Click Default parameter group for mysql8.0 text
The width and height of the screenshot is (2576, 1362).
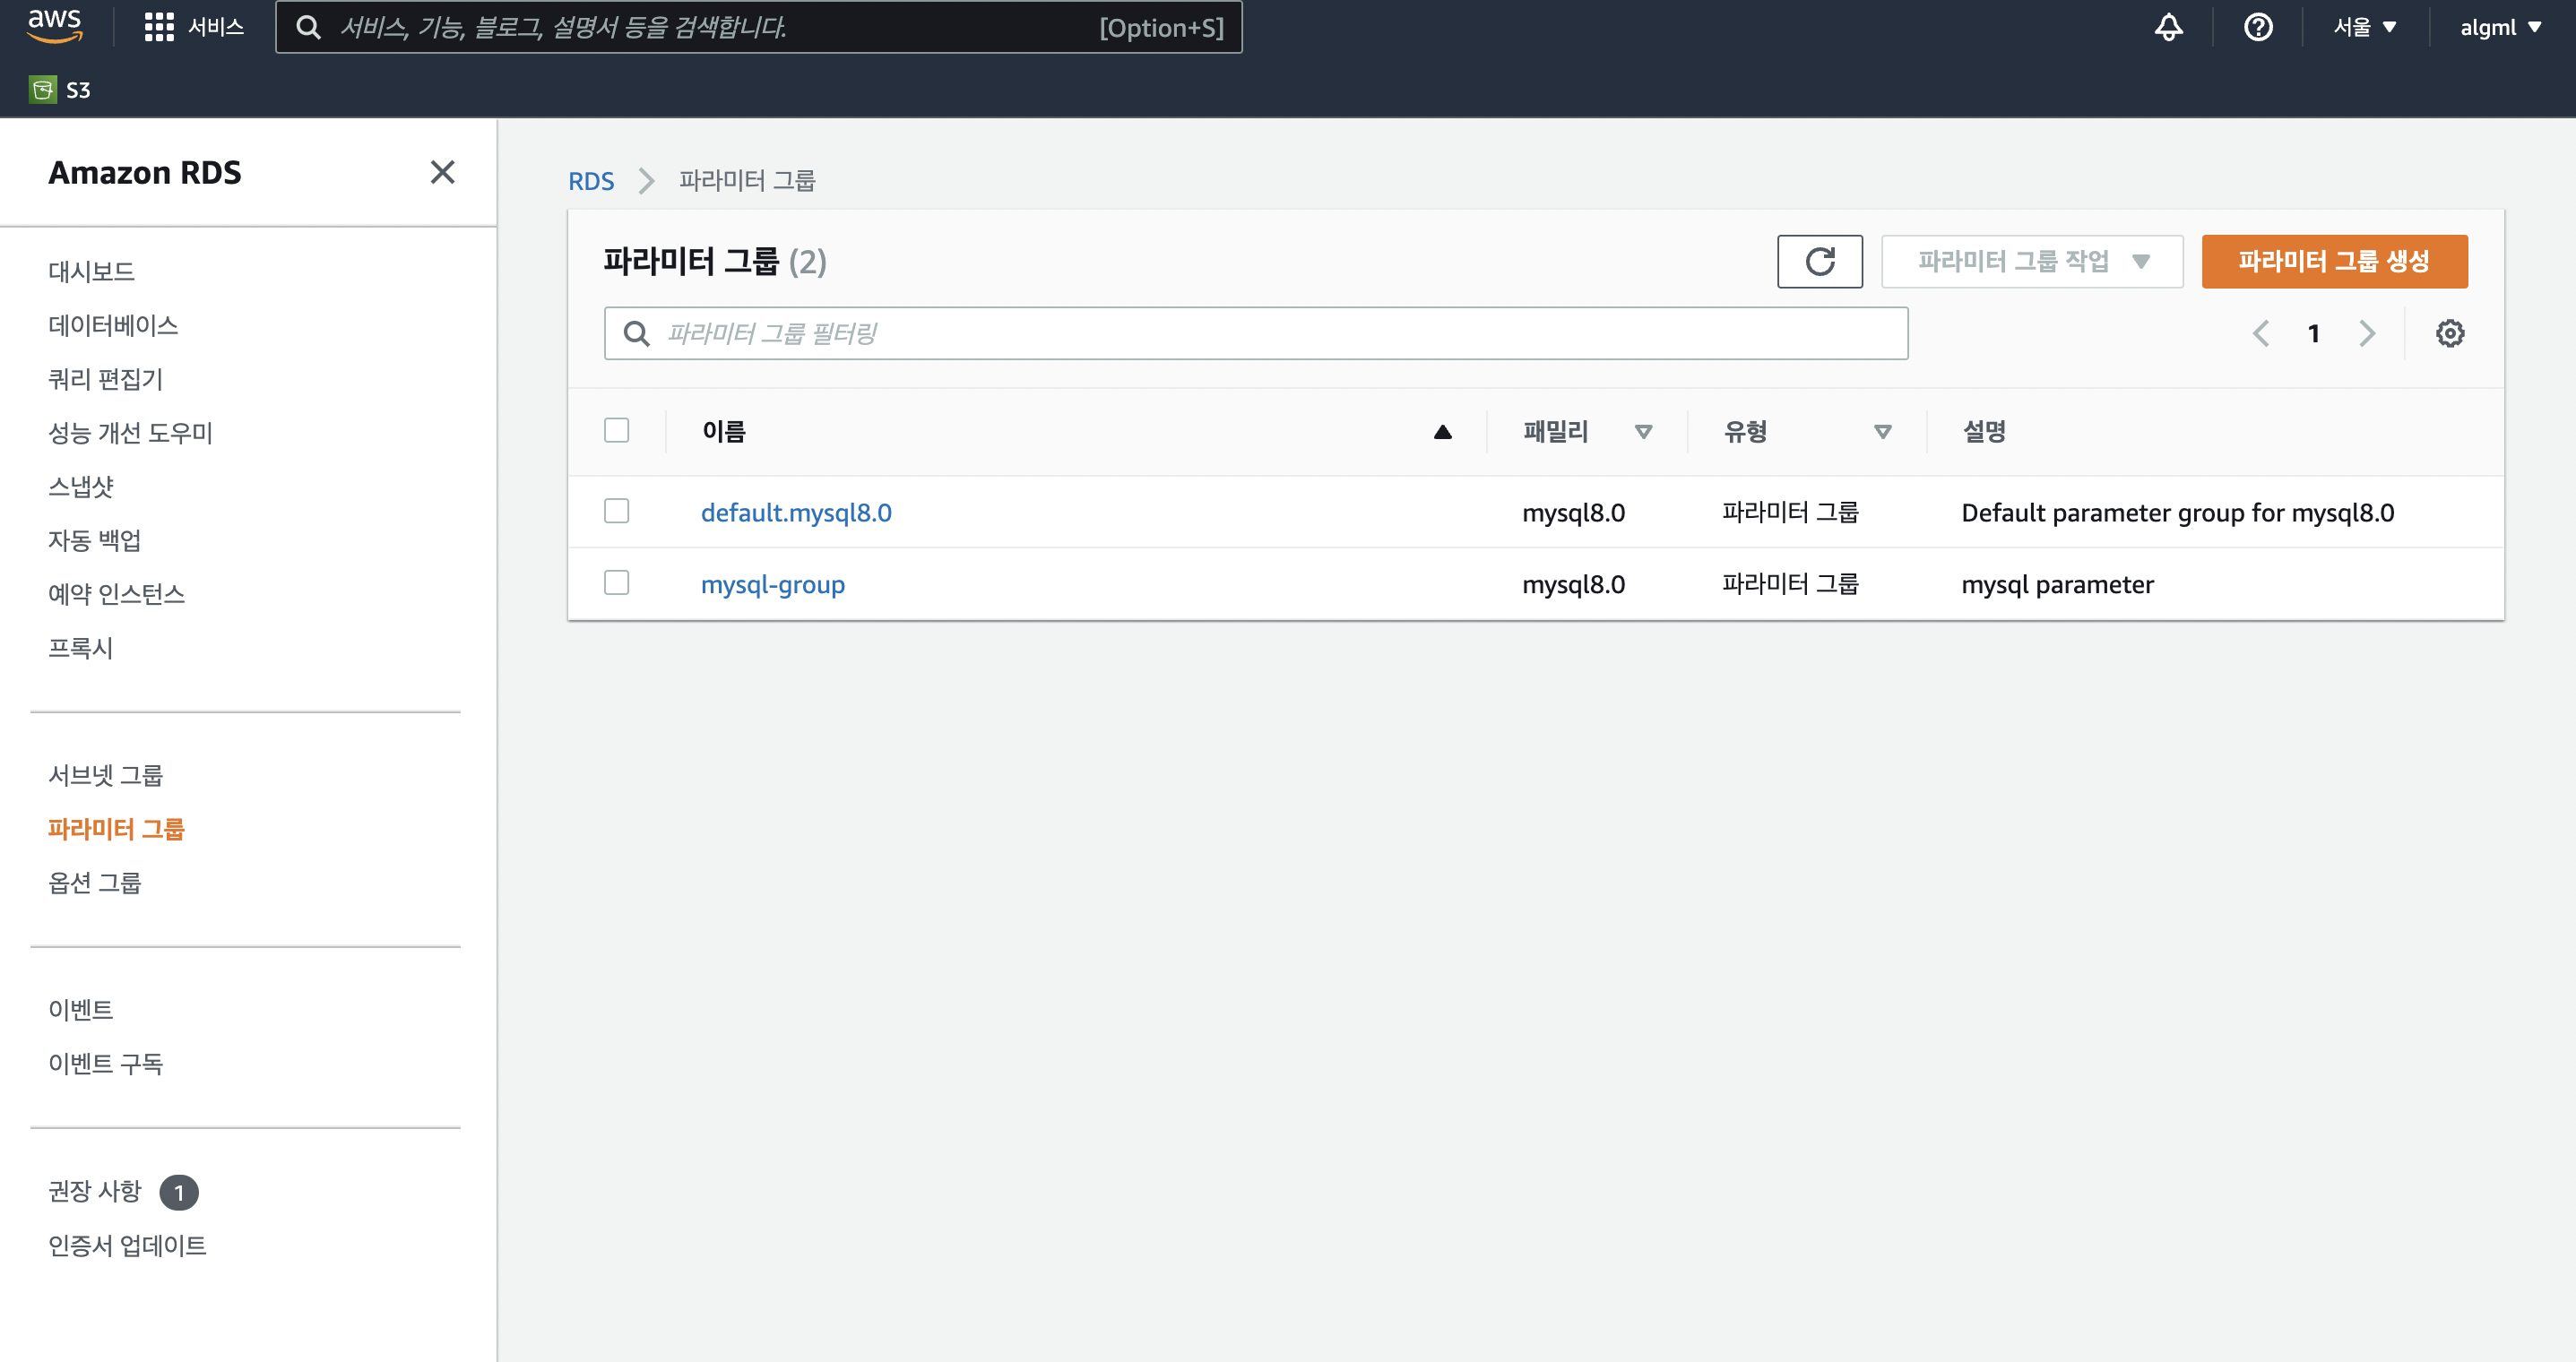coord(2177,512)
